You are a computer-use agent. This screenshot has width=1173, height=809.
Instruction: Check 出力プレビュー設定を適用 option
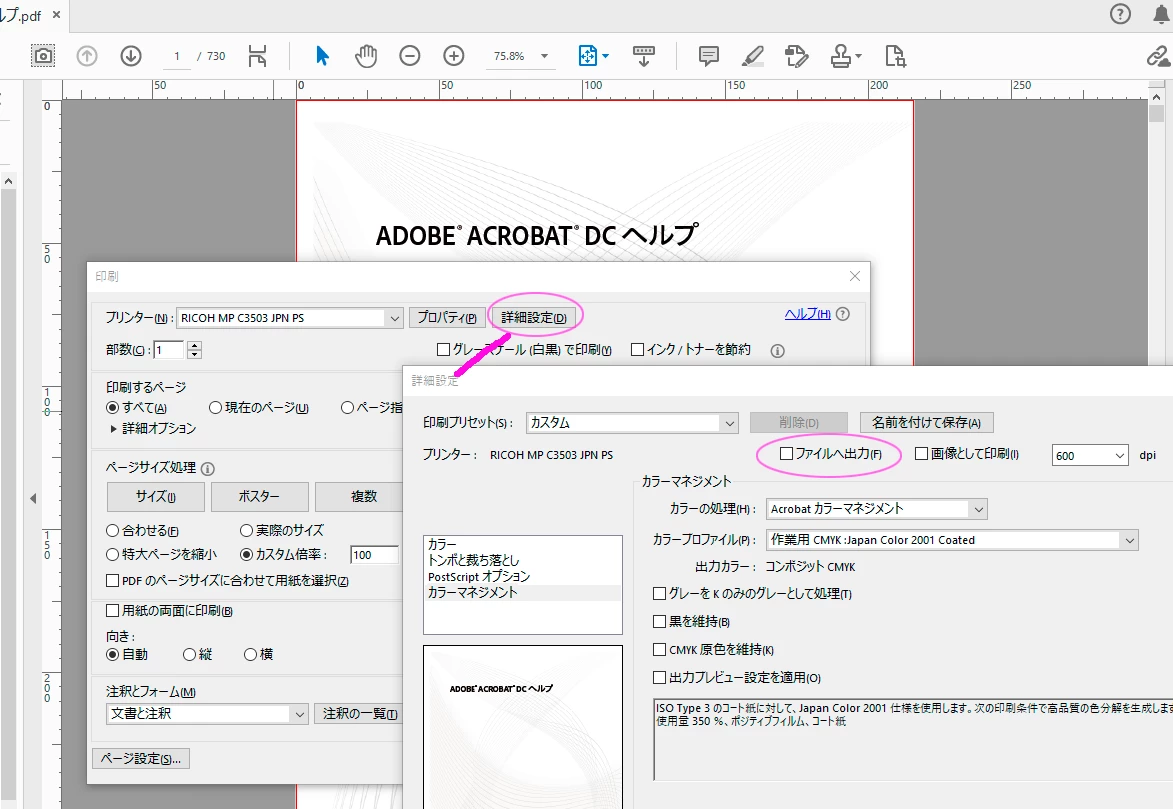click(x=659, y=677)
